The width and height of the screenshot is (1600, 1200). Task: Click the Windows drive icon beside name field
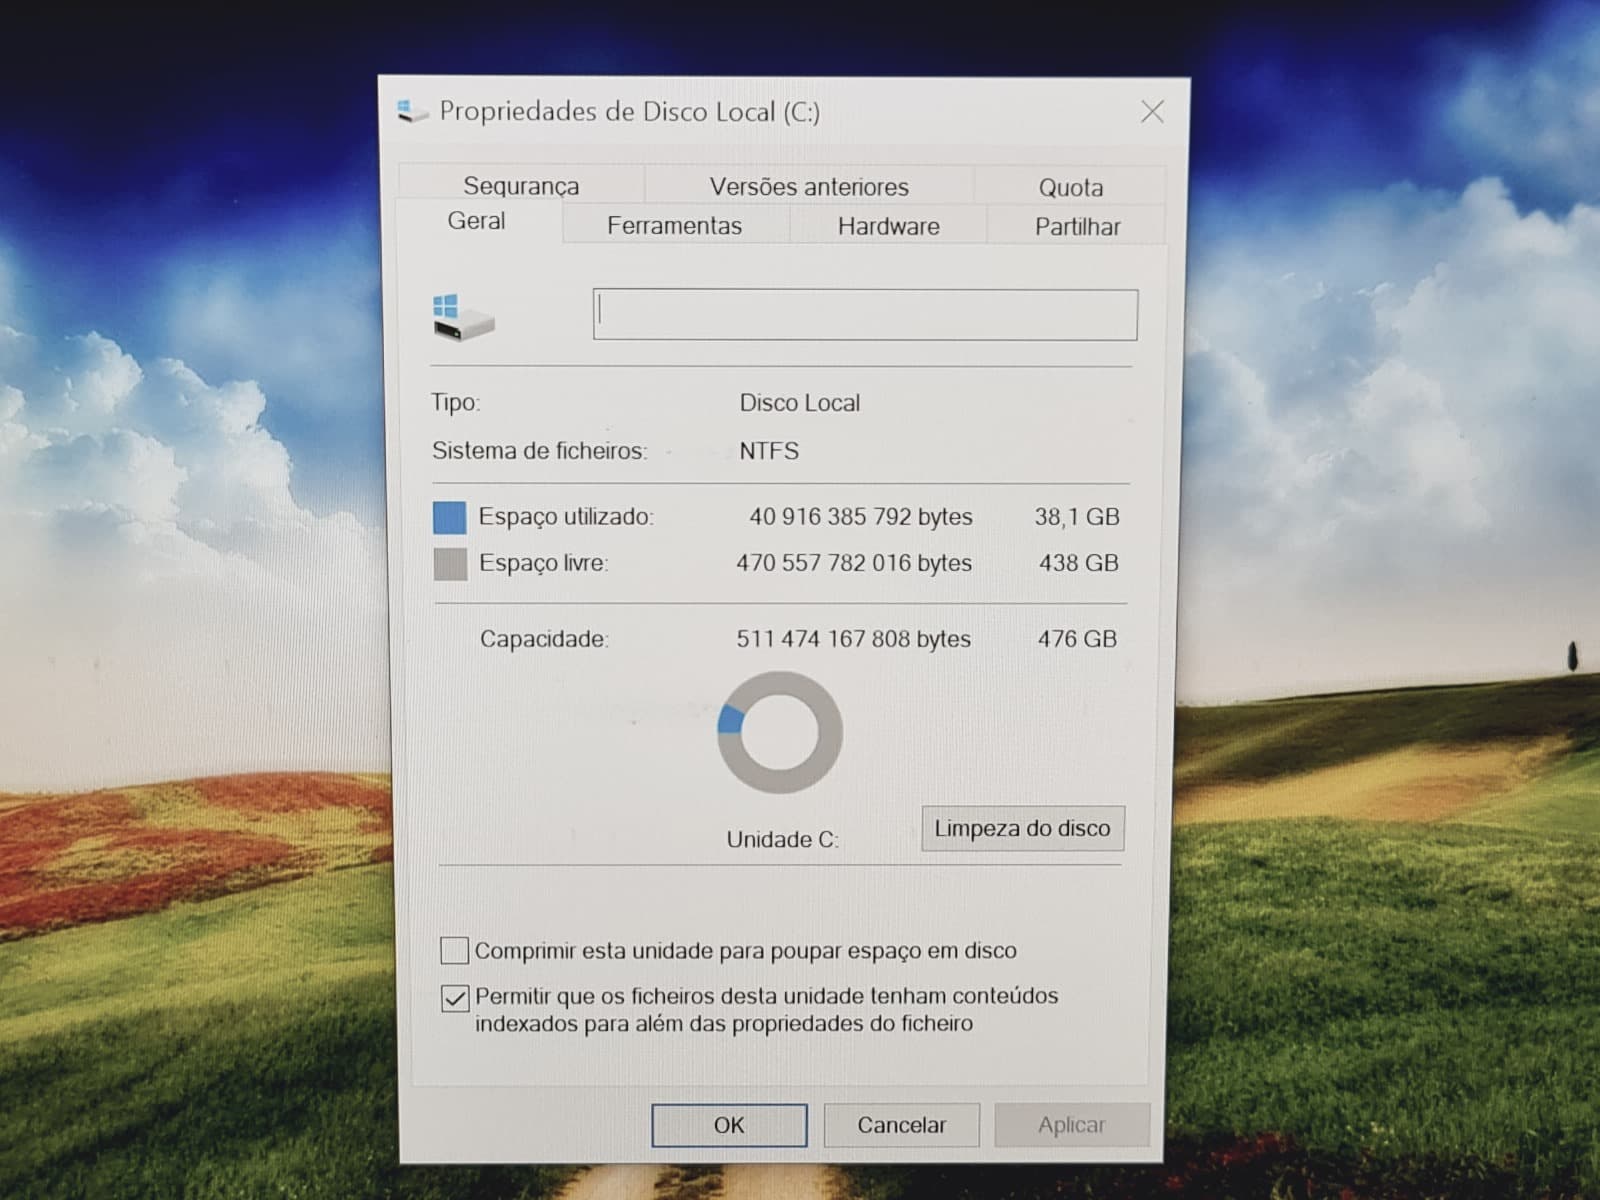point(463,318)
